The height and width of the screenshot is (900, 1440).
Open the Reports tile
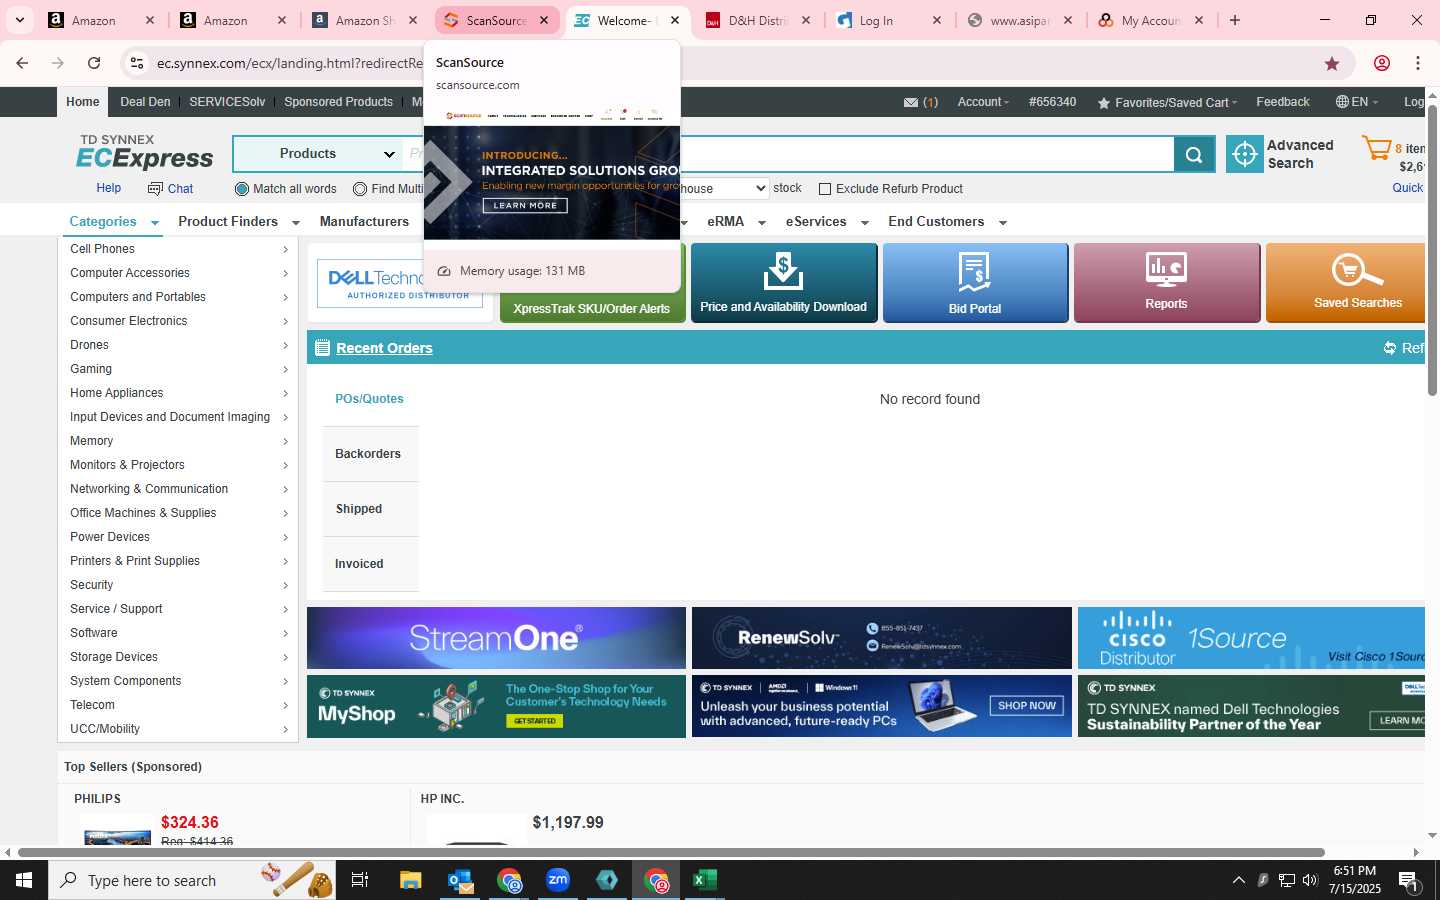click(1166, 283)
